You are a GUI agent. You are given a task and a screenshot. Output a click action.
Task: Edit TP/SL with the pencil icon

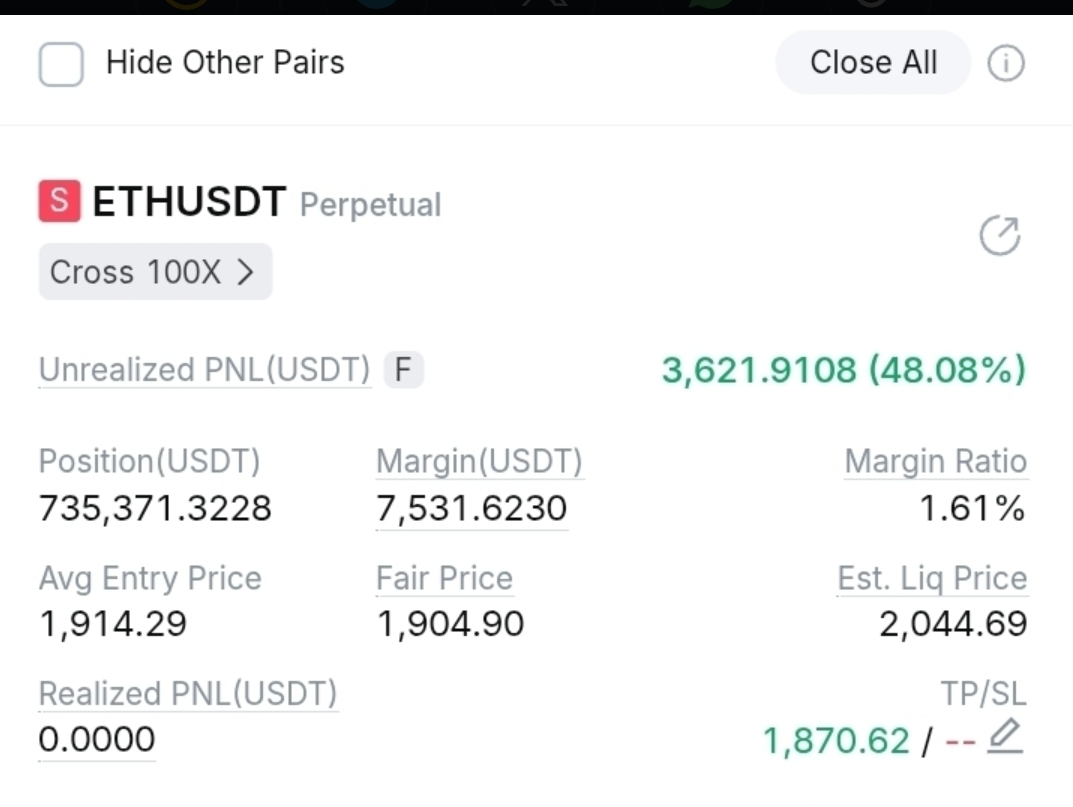tap(1005, 736)
